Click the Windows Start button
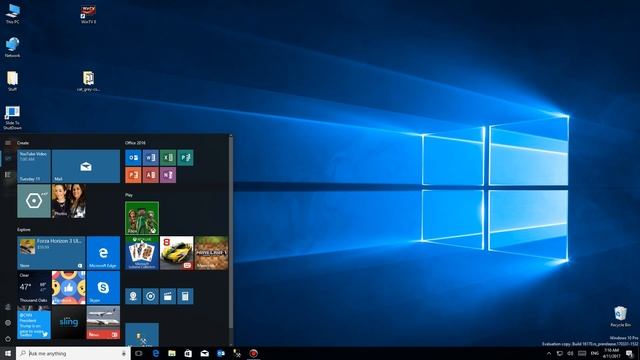640x360 pixels. [x=8, y=353]
